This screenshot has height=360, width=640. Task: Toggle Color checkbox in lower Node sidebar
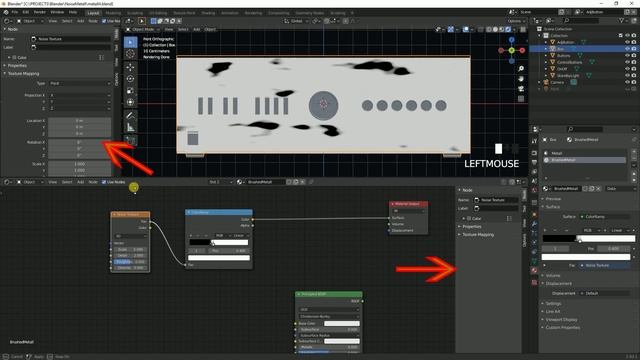(469, 218)
